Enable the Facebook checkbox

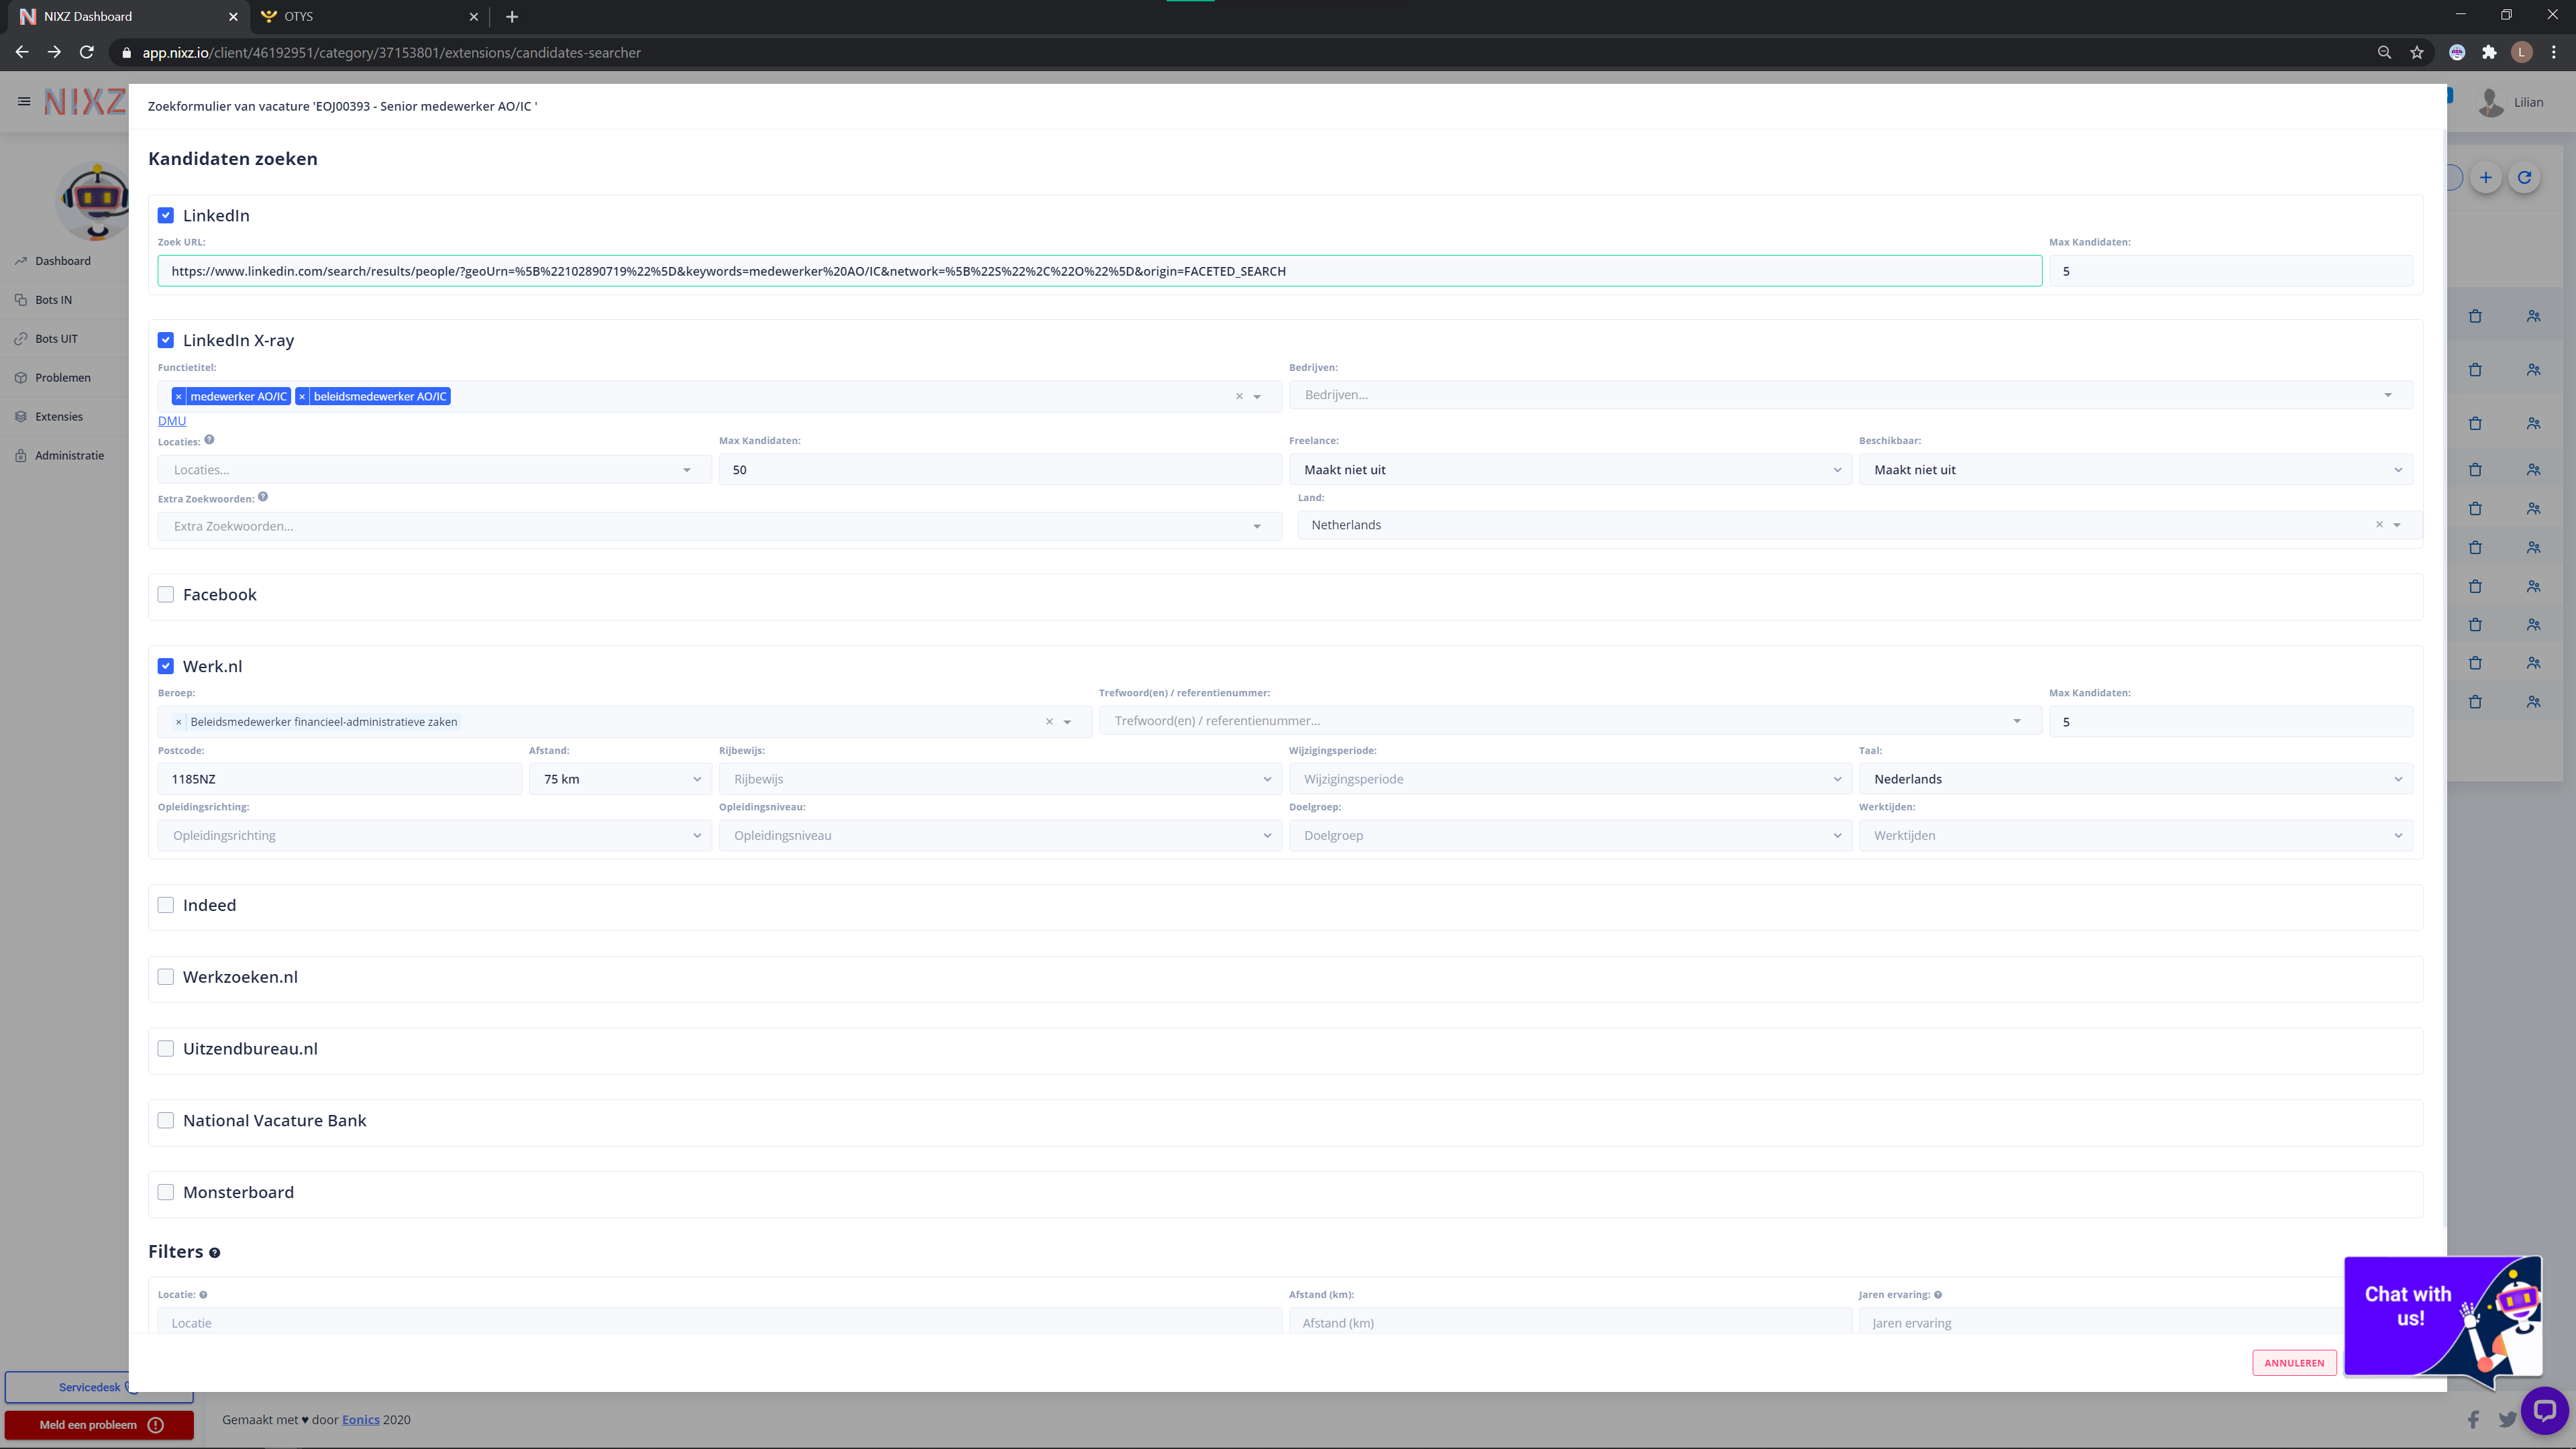tap(166, 595)
